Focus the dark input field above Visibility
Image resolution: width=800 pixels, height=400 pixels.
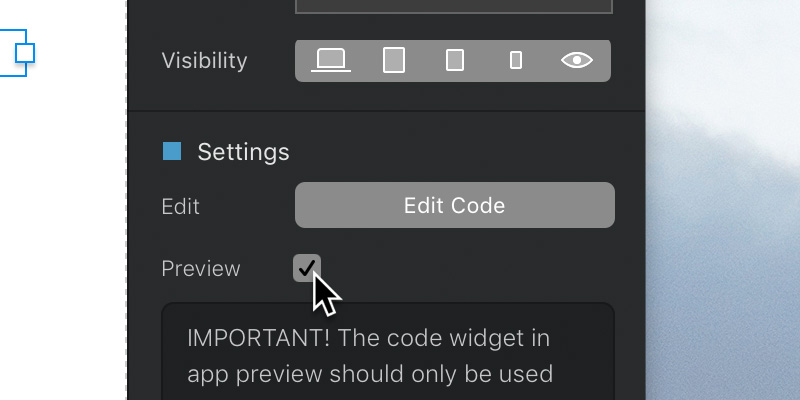click(454, 6)
